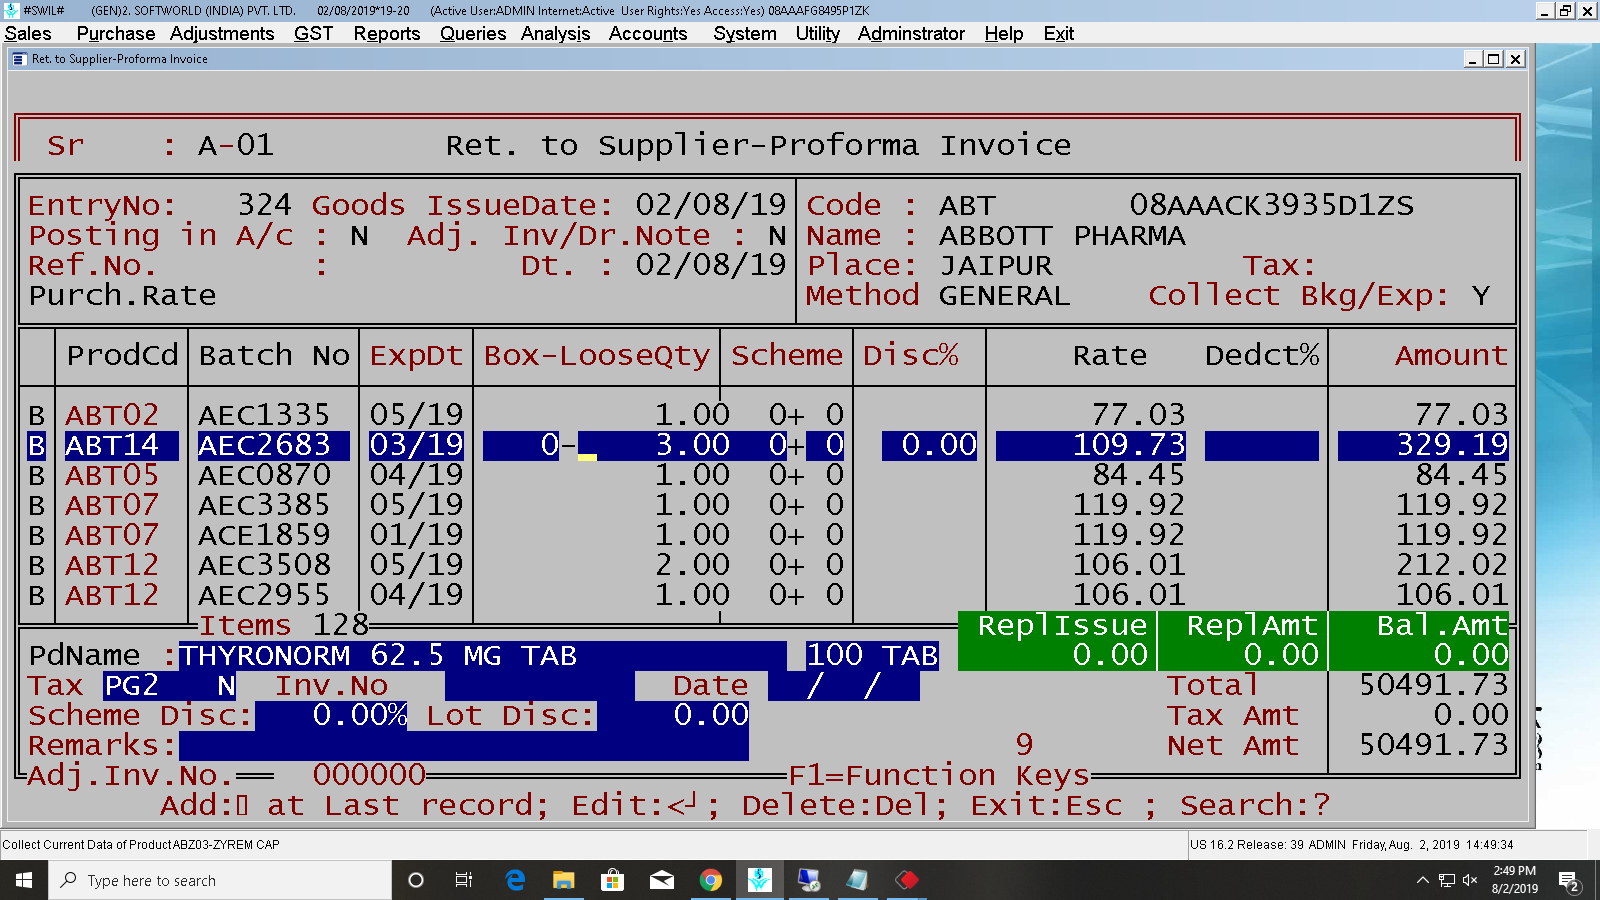Click Exit in the menu bar
This screenshot has width=1600, height=900.
tap(1058, 33)
